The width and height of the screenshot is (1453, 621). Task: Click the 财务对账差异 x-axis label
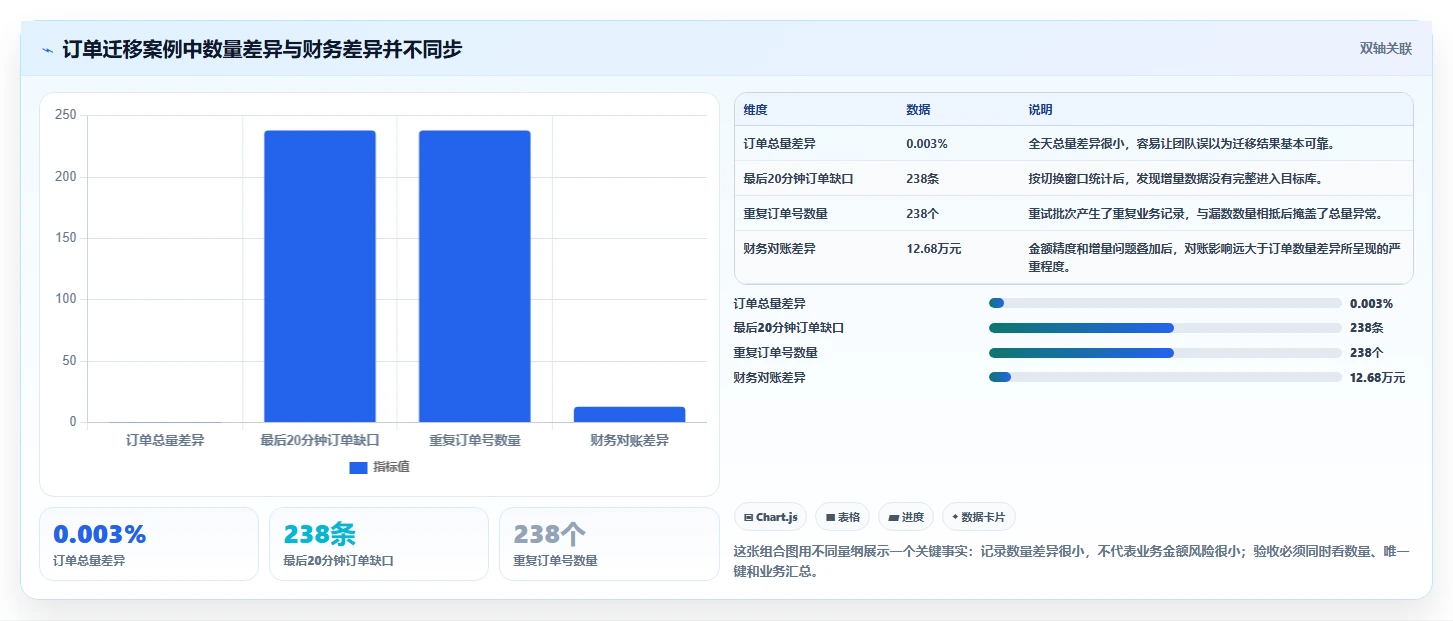[629, 440]
